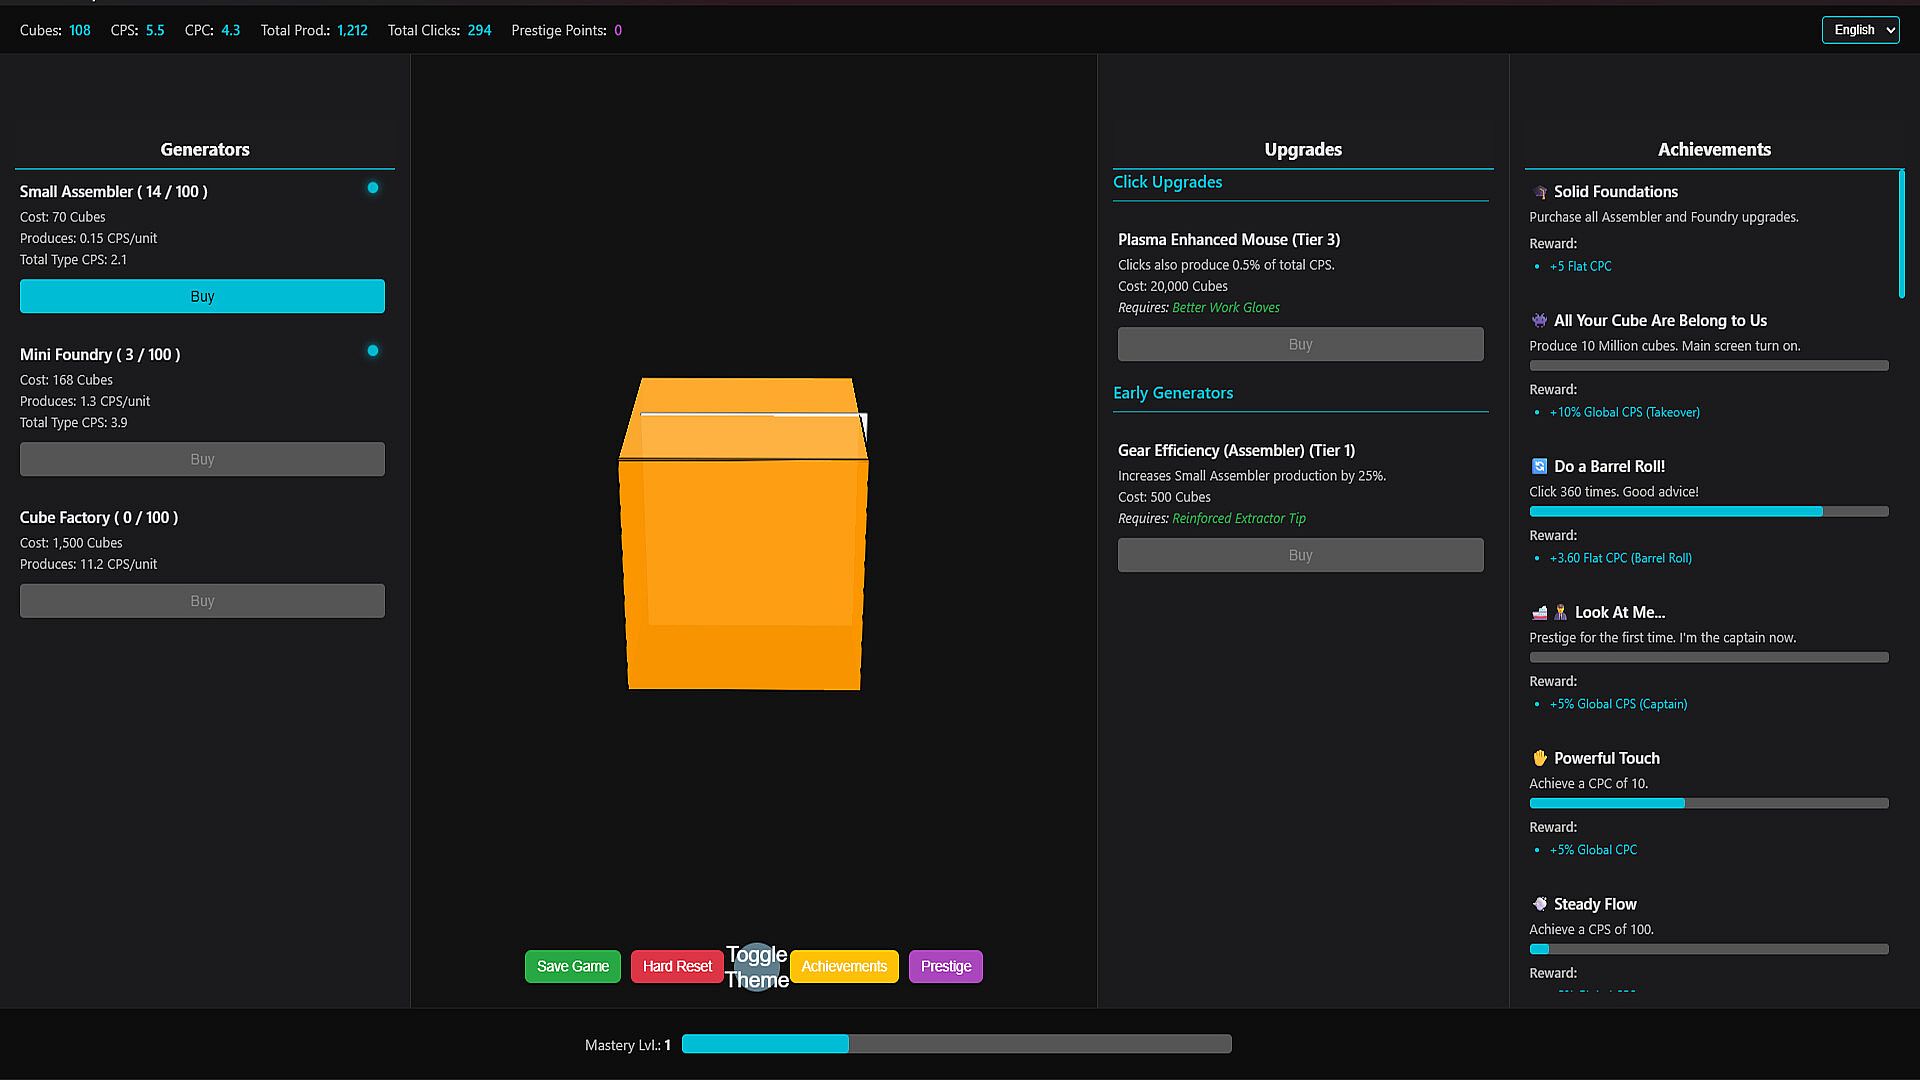This screenshot has width=1920, height=1080.
Task: Click the blue indicator dot on Mini Foundry
Action: (x=373, y=351)
